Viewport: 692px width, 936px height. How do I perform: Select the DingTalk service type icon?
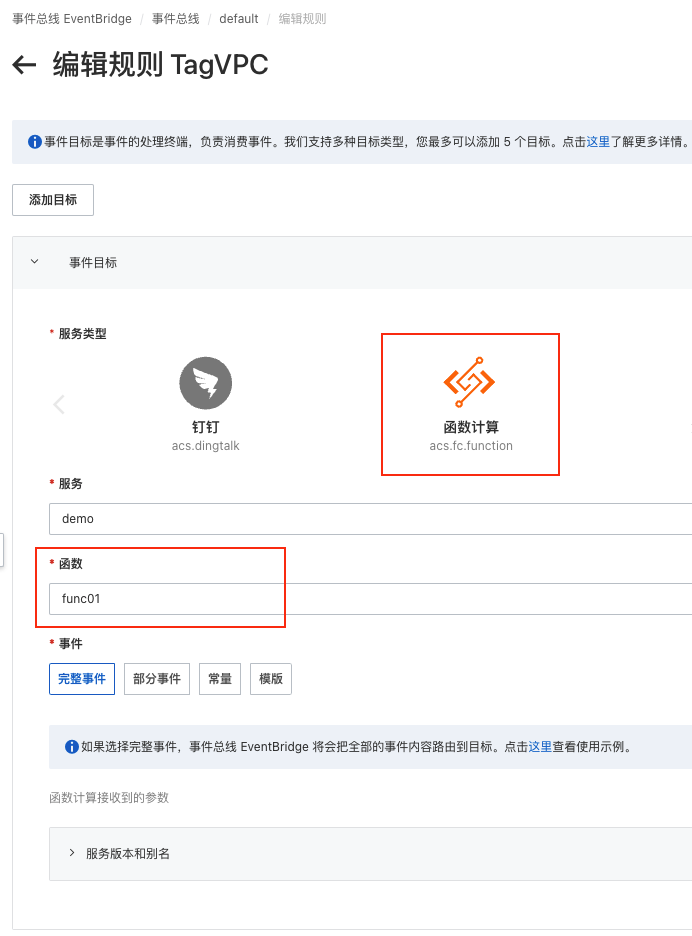(x=205, y=383)
